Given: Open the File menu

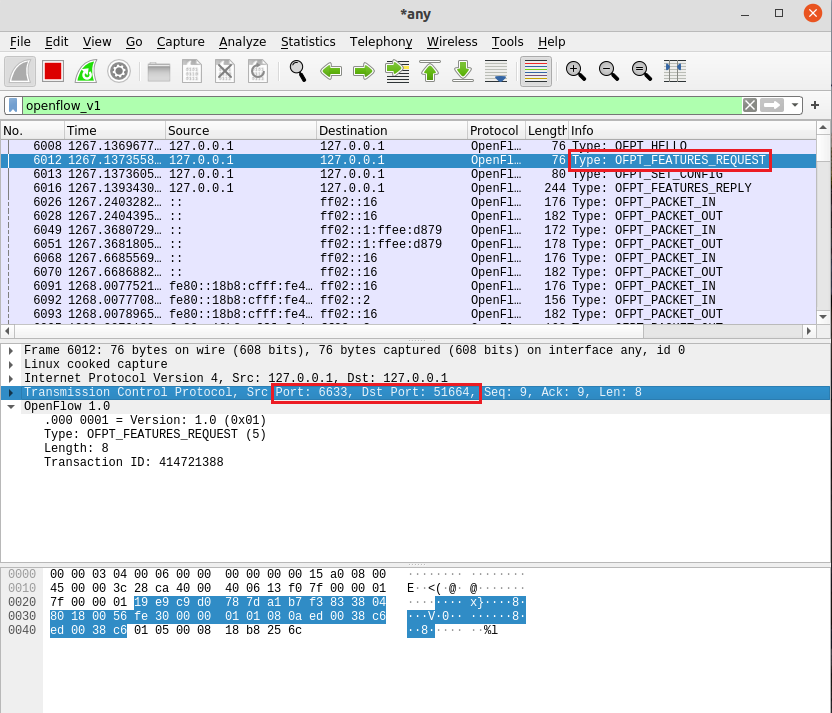Looking at the screenshot, I should point(20,41).
